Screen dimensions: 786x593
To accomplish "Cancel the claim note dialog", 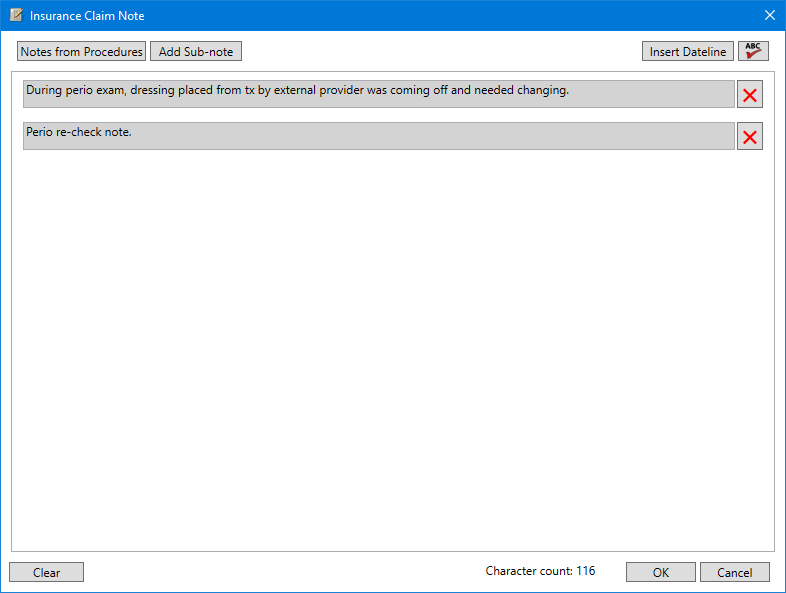I will click(x=734, y=572).
